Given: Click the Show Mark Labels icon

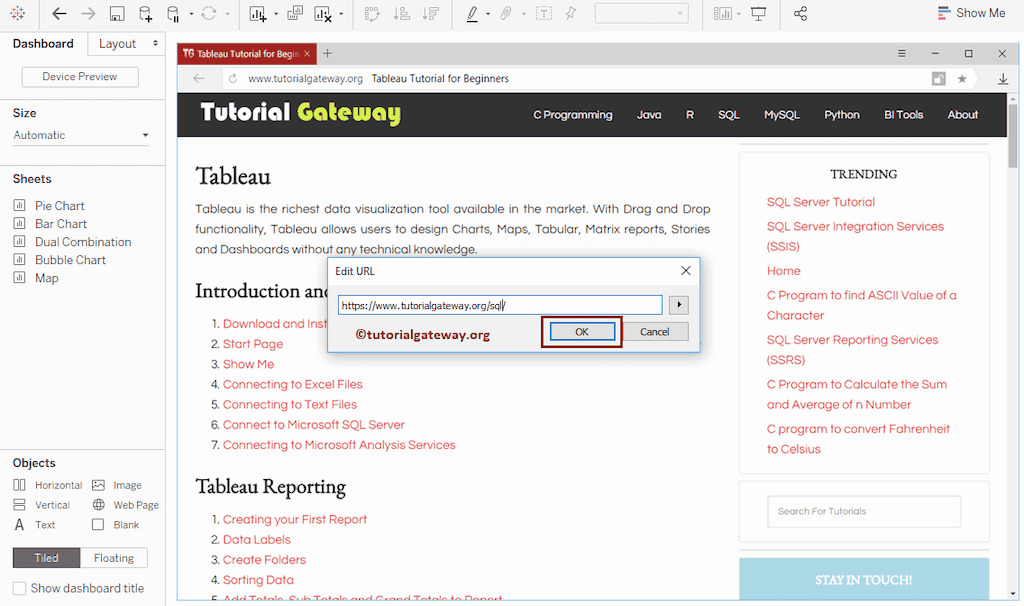Looking at the screenshot, I should (x=544, y=14).
